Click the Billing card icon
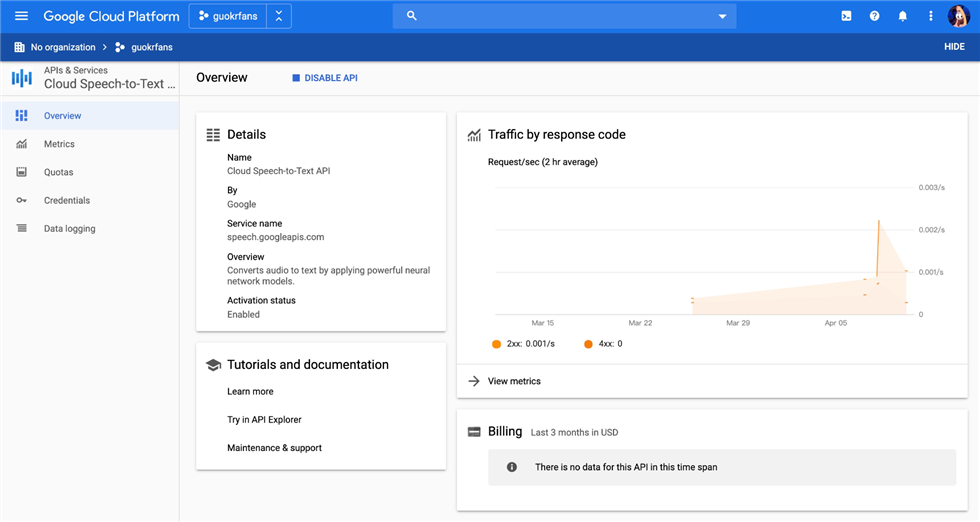 coord(474,432)
